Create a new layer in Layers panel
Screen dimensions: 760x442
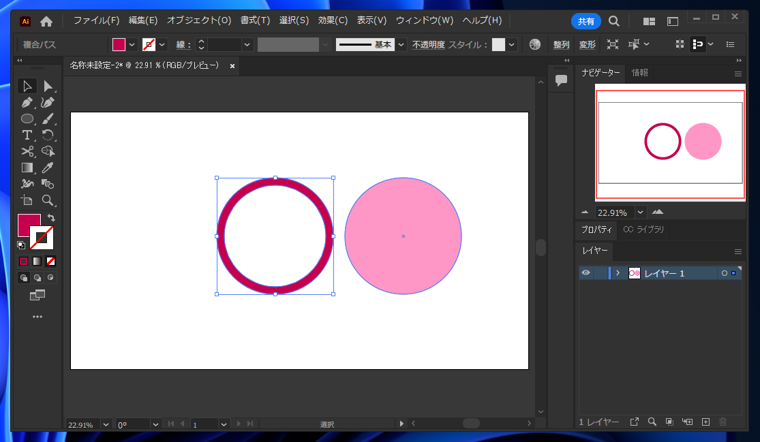point(705,423)
